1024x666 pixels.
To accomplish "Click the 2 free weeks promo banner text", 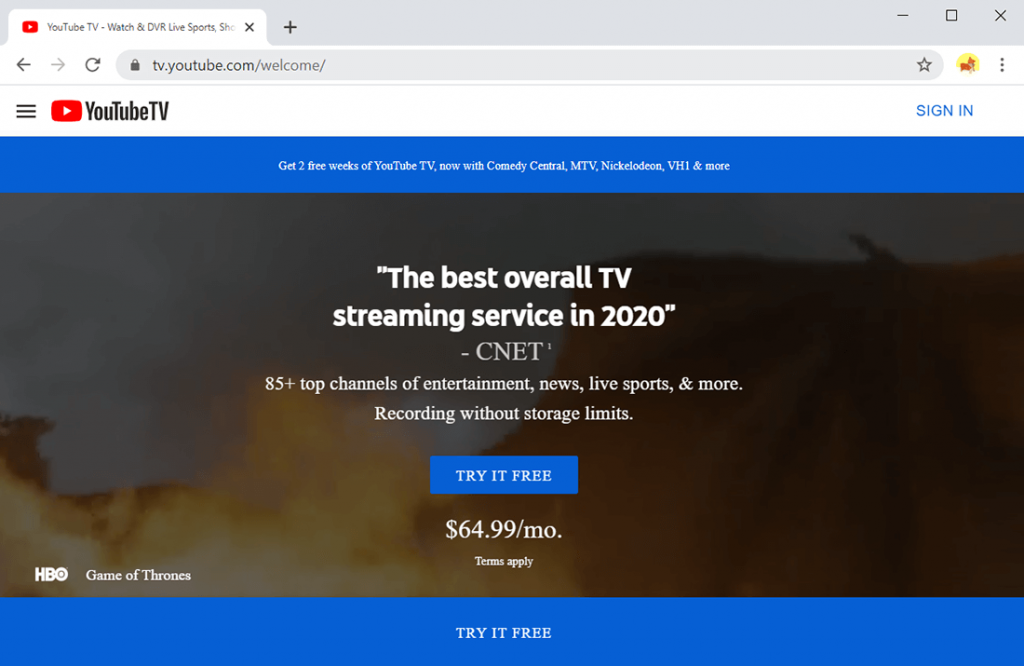I will click(x=504, y=166).
